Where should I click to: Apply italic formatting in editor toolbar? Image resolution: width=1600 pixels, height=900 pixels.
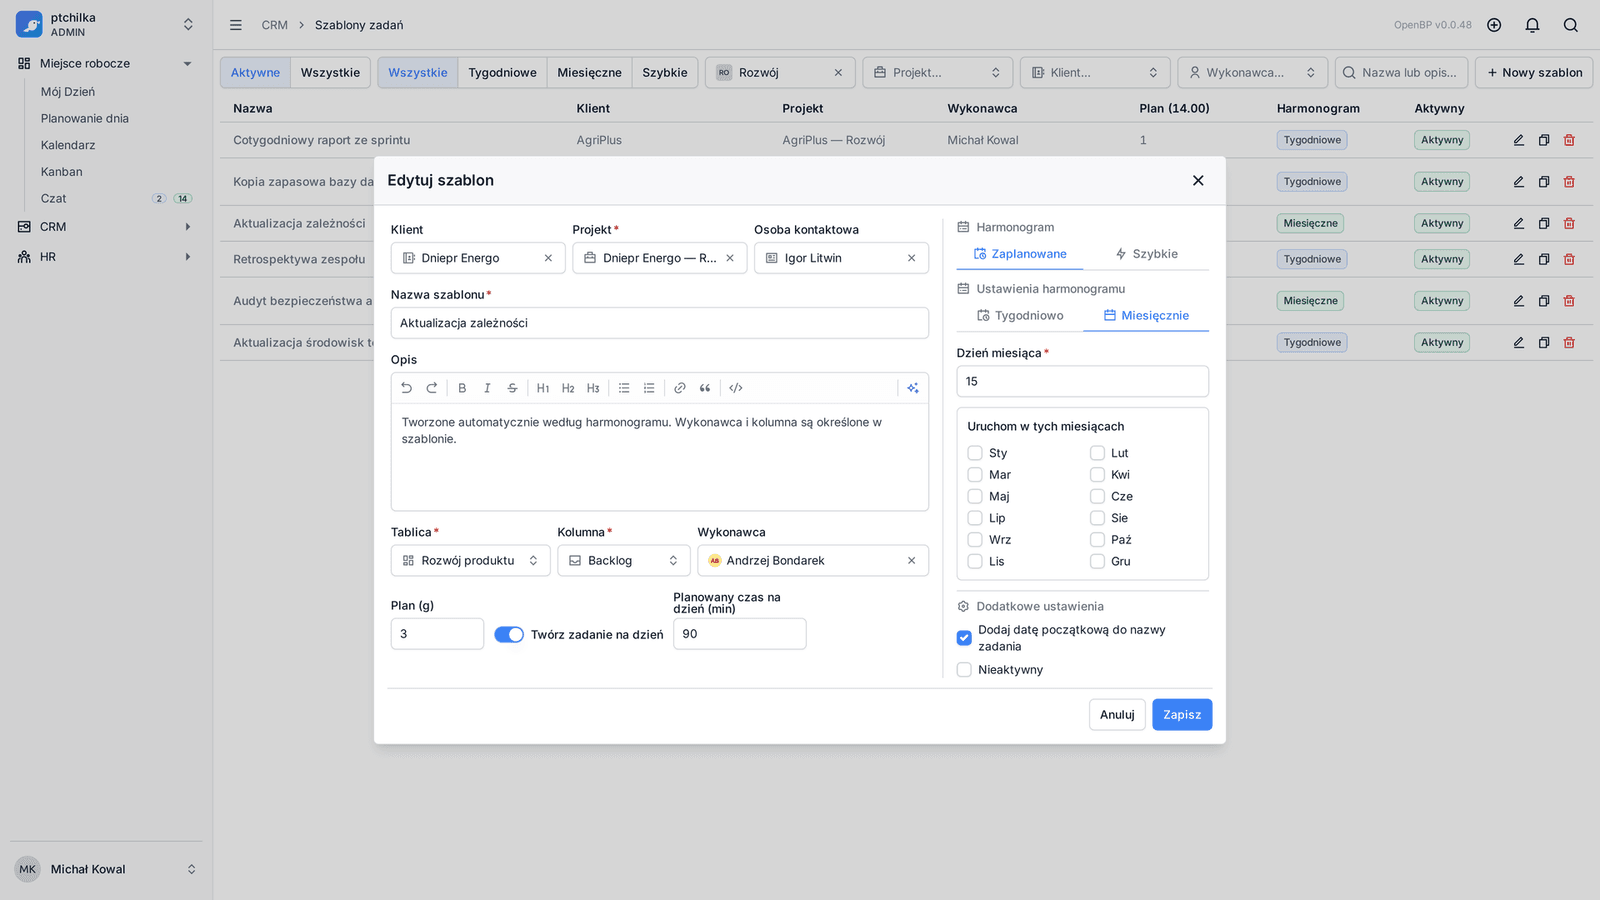[x=487, y=388]
